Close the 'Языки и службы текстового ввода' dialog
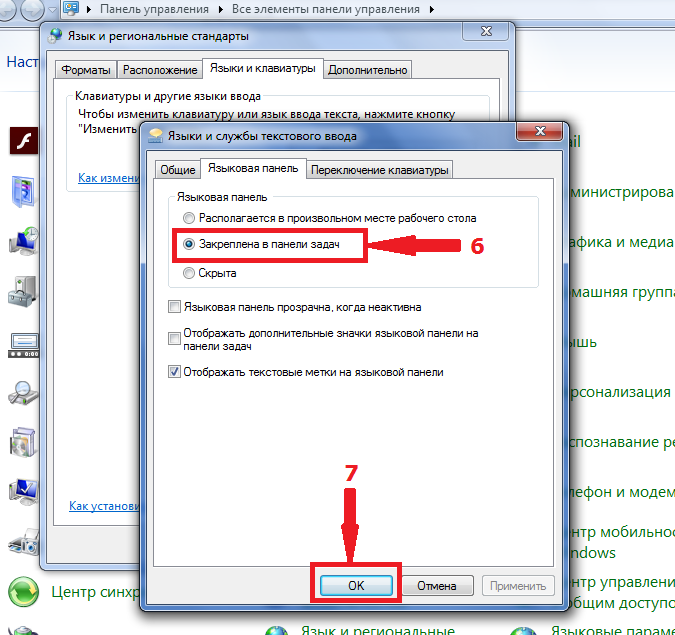 tap(540, 131)
